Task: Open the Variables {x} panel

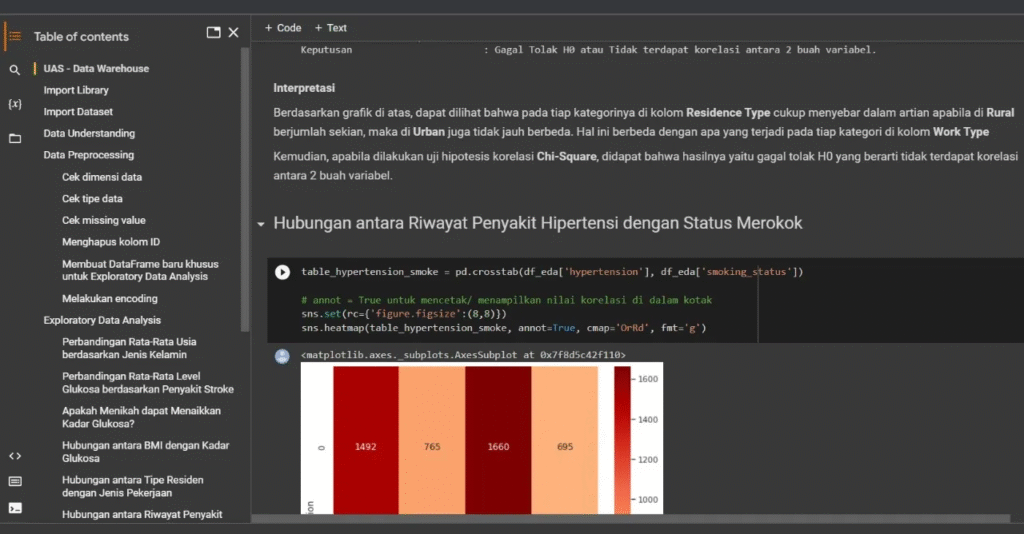Action: point(14,104)
